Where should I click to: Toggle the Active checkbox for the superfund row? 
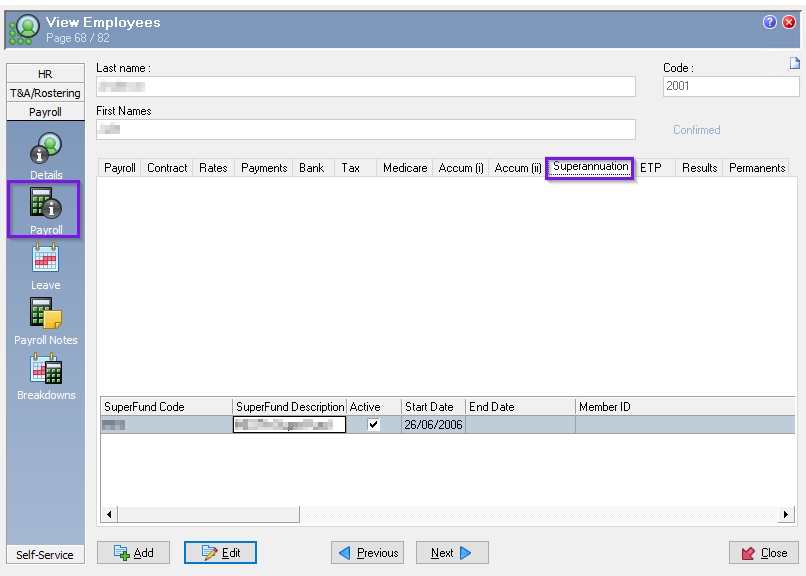pos(374,425)
